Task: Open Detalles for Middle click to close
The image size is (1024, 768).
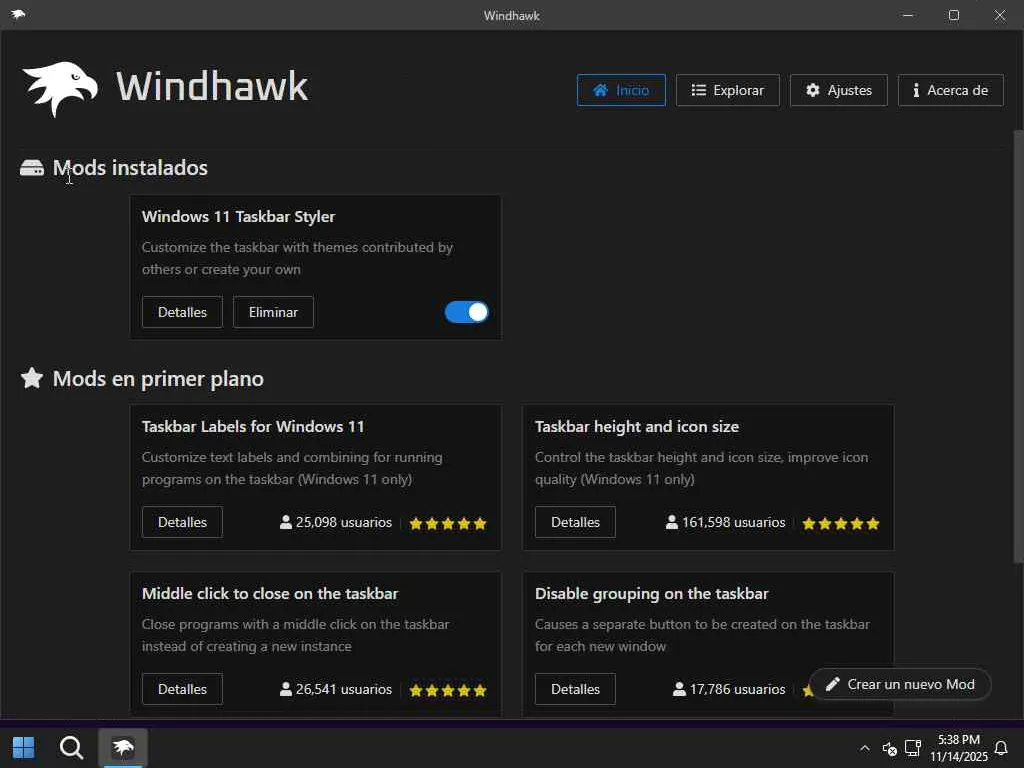Action: (182, 689)
